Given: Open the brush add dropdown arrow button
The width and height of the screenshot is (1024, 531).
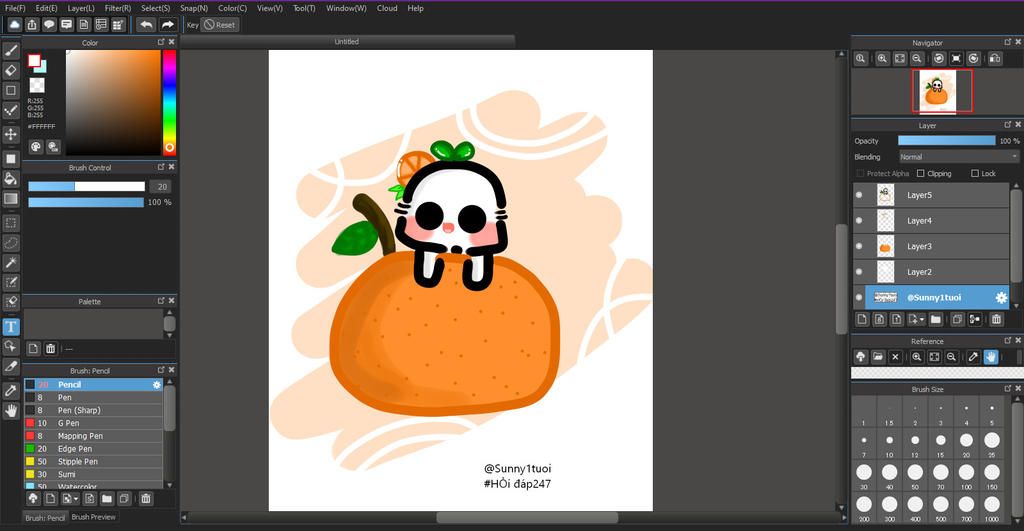Looking at the screenshot, I should click(70, 499).
